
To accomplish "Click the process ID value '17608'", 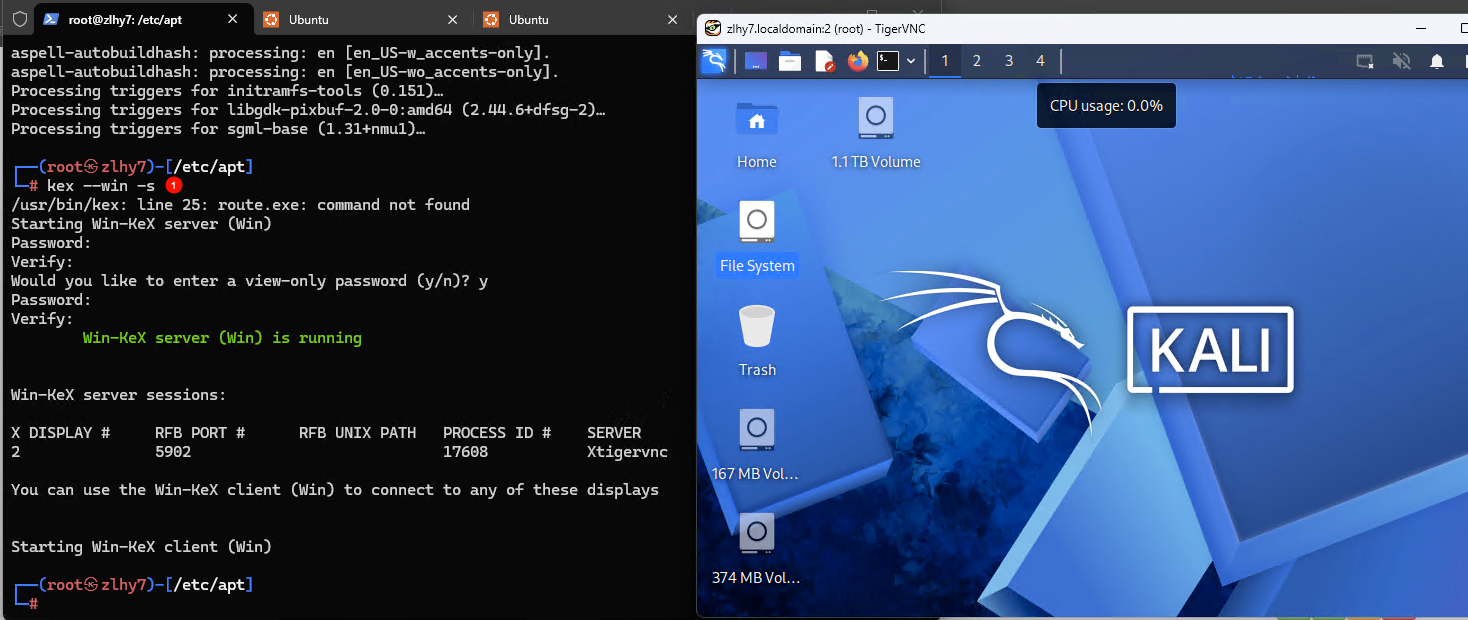I will pos(465,452).
